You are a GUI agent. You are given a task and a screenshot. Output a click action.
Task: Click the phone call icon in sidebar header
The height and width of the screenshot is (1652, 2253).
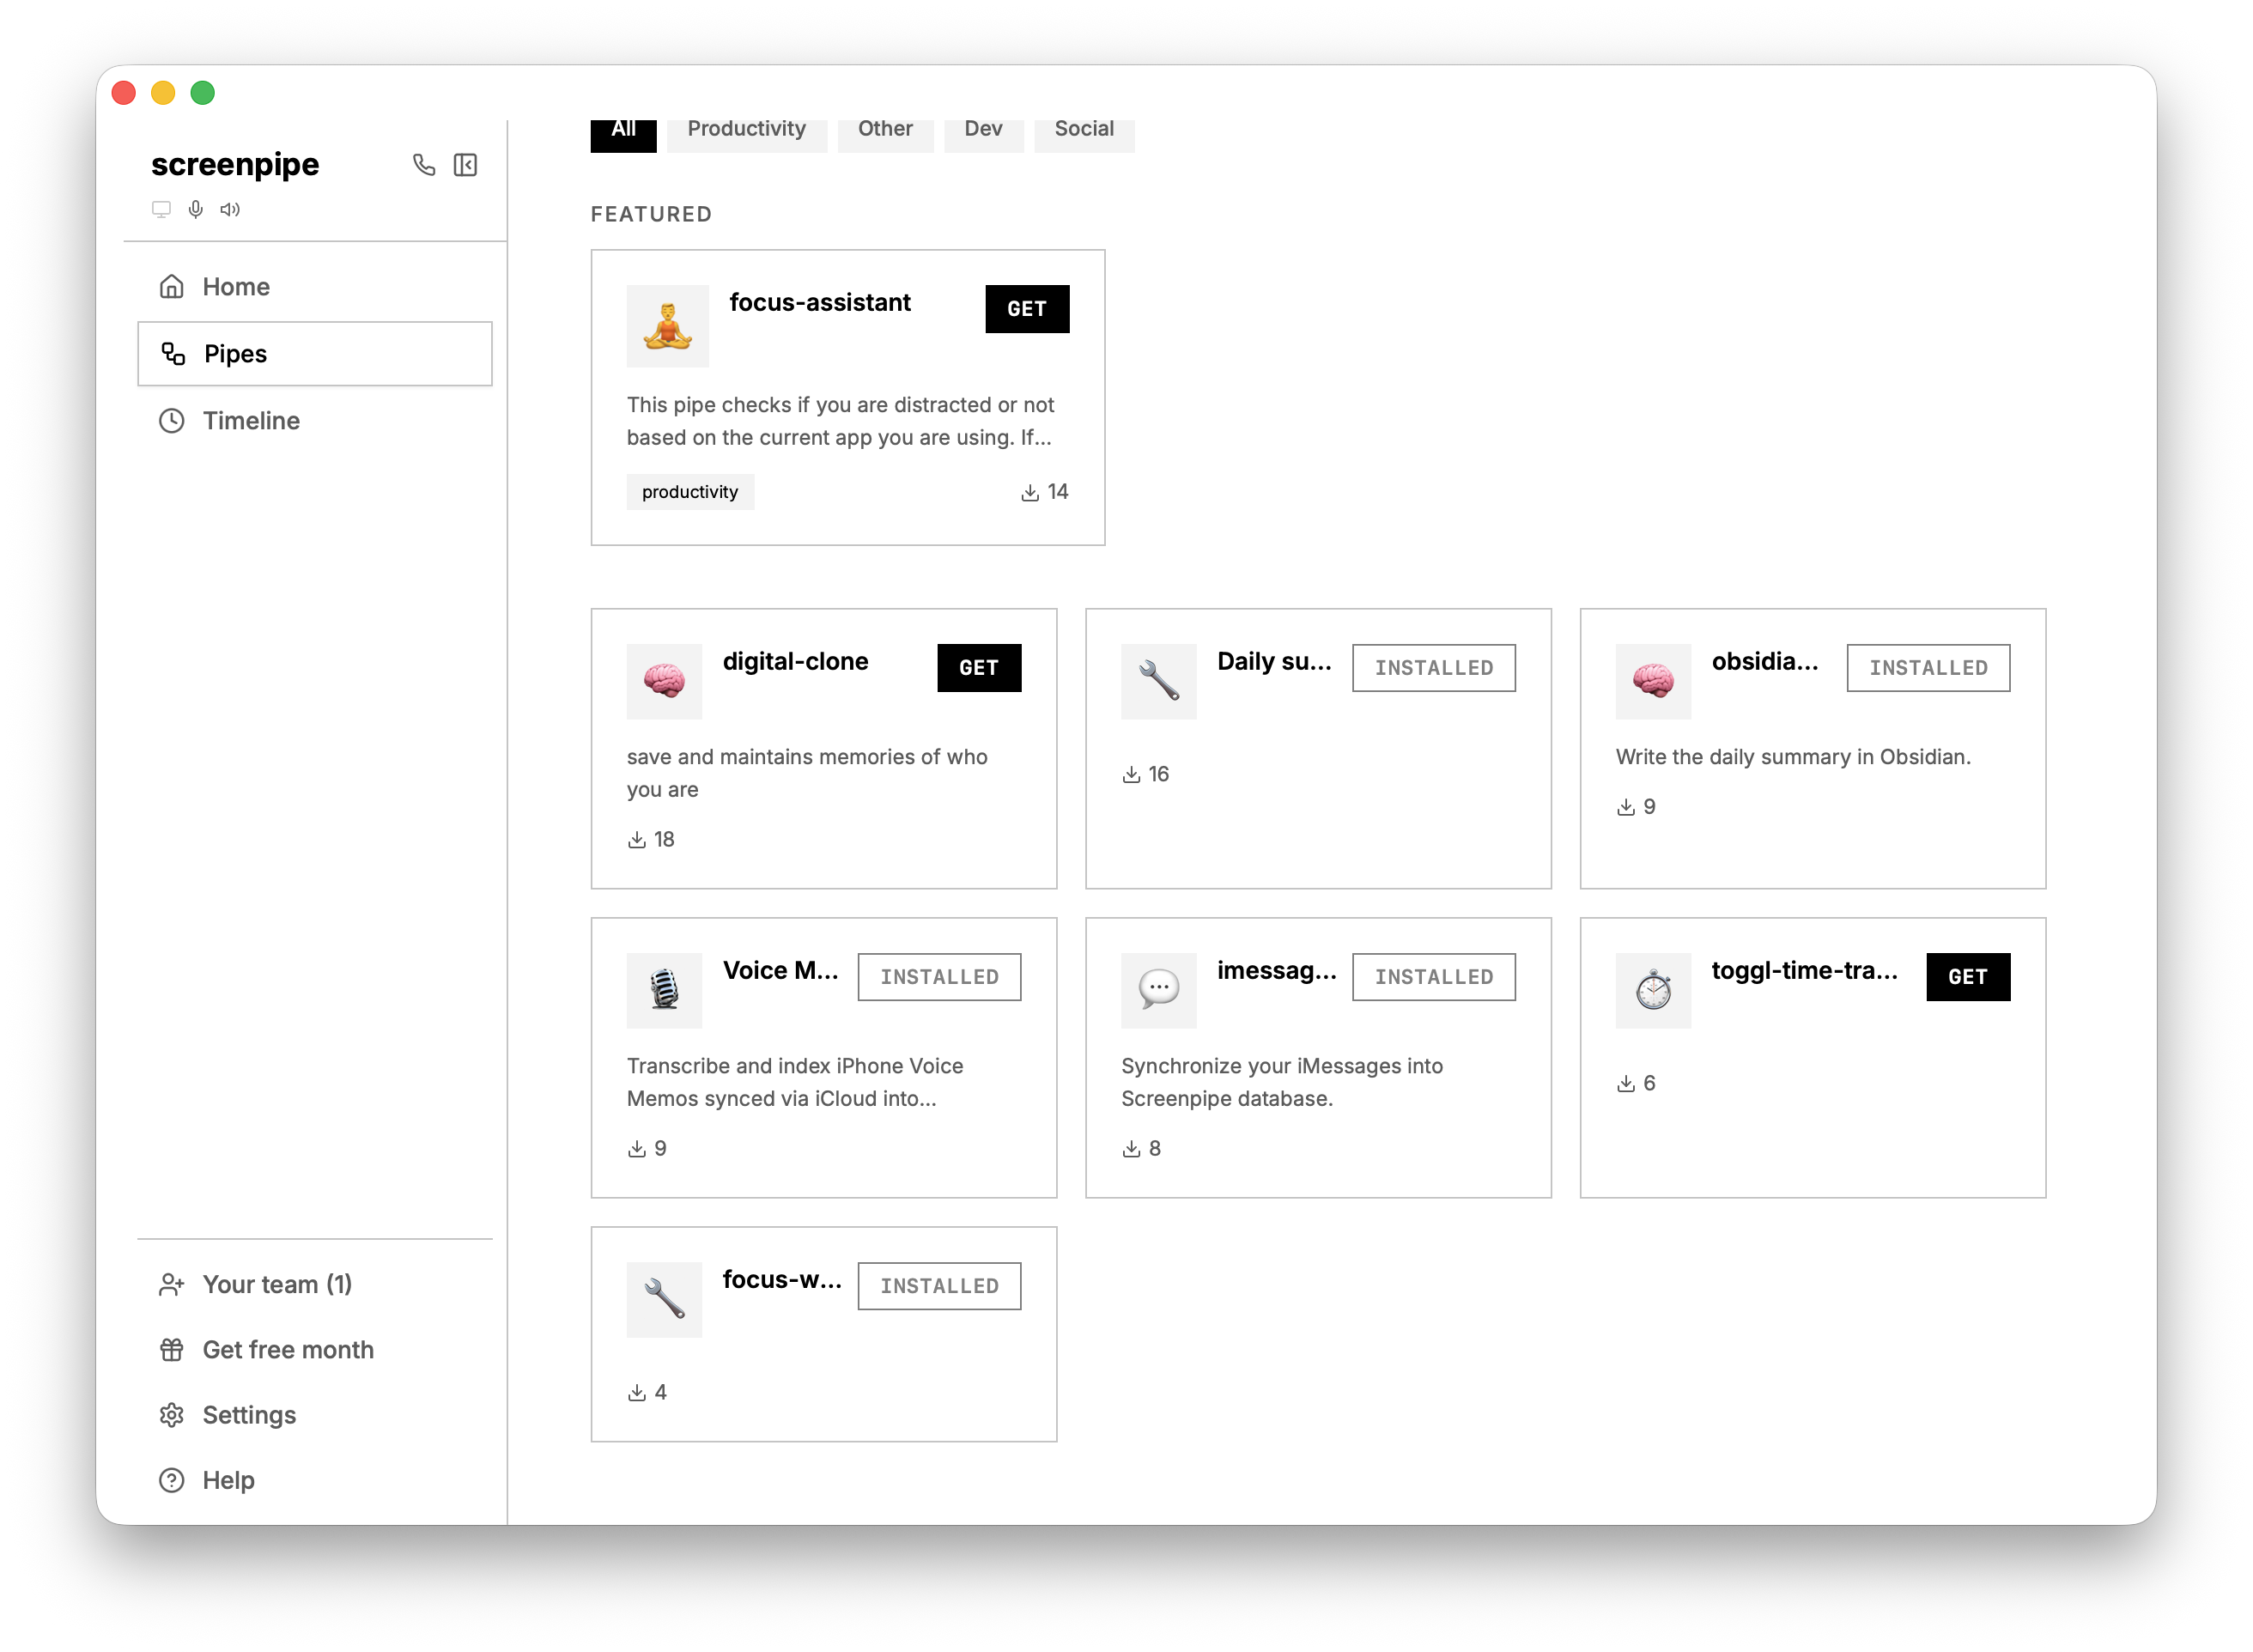[x=424, y=165]
